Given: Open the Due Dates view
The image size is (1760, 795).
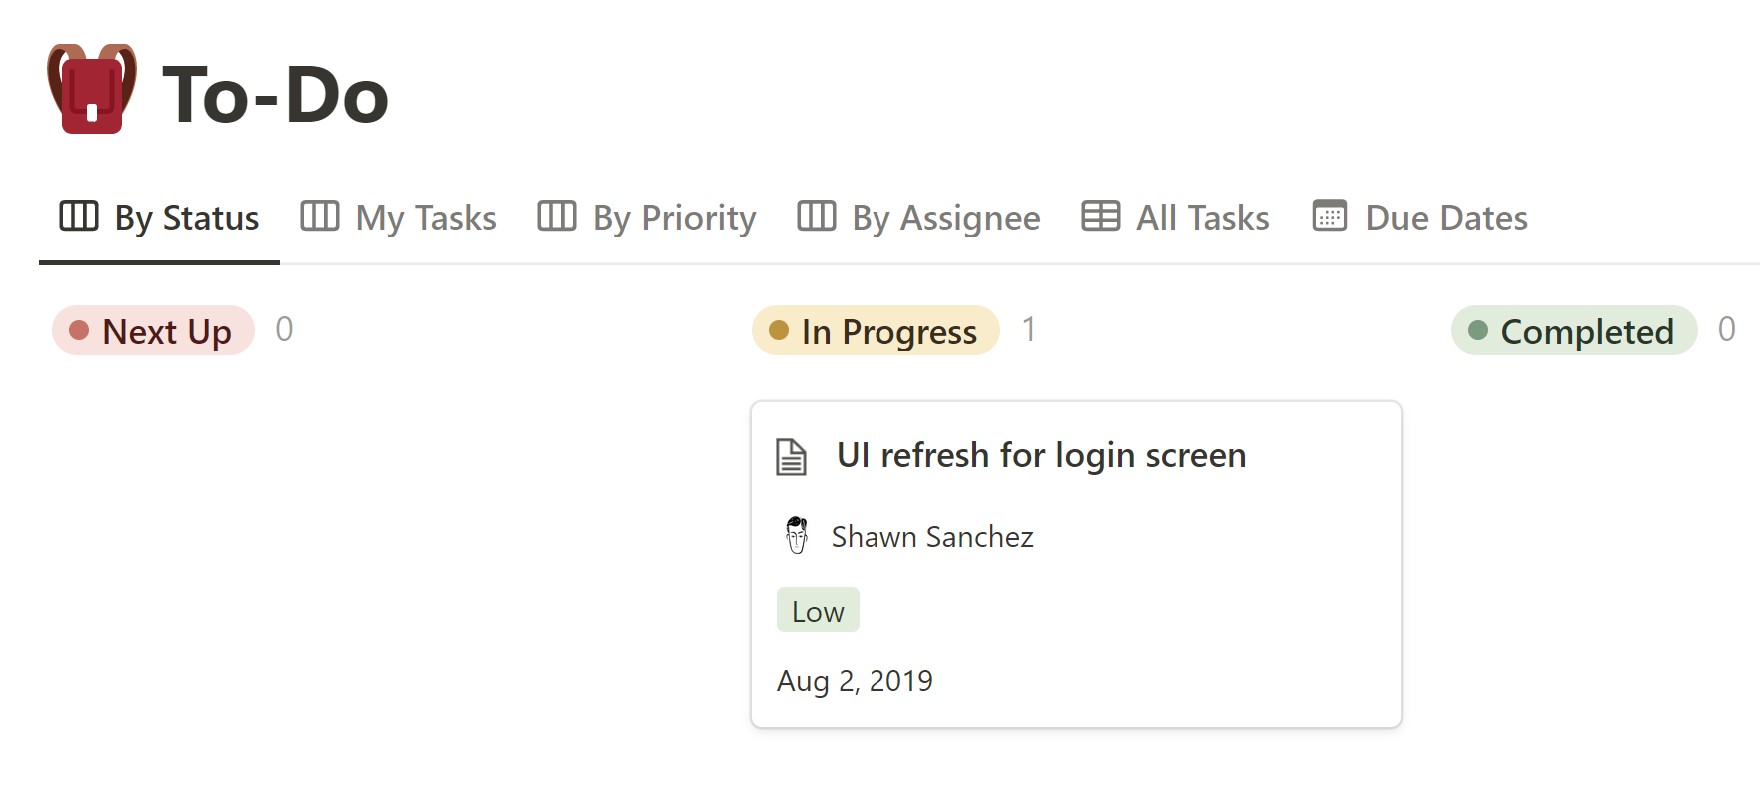Looking at the screenshot, I should [1446, 217].
